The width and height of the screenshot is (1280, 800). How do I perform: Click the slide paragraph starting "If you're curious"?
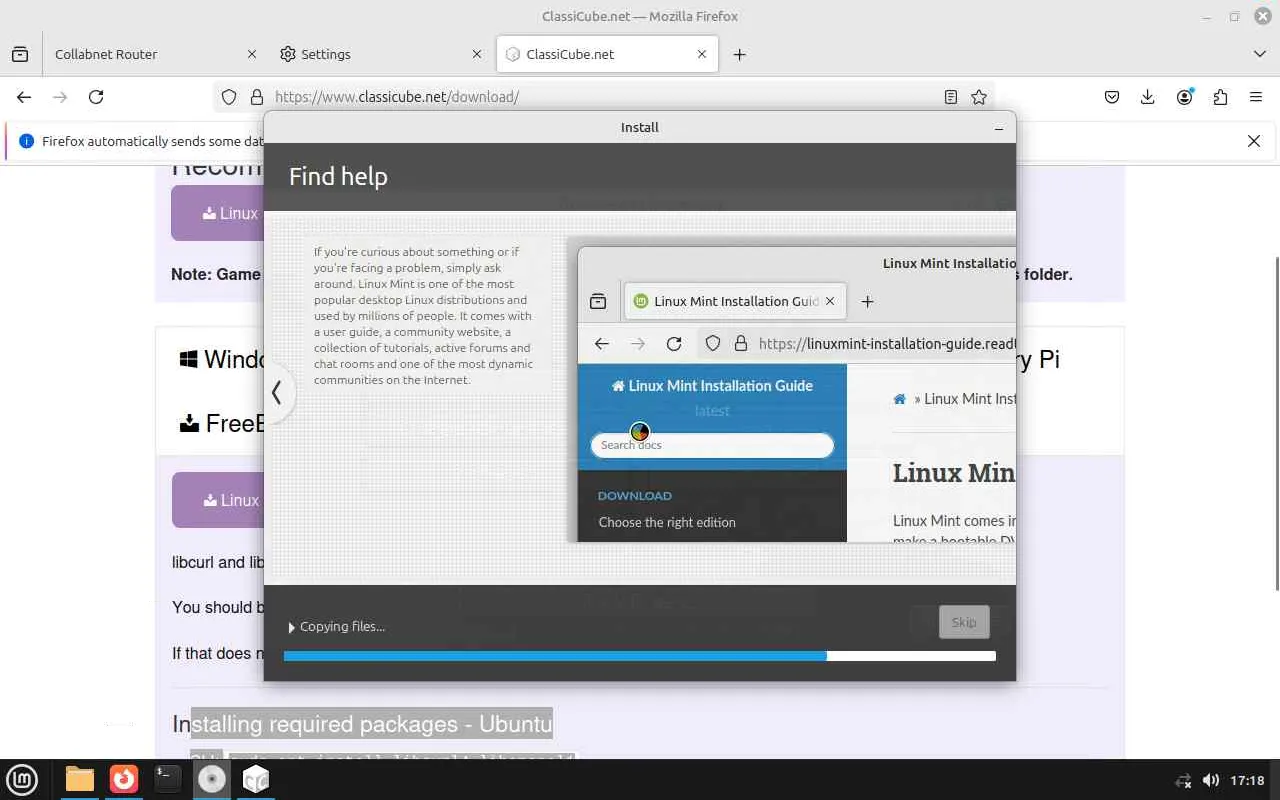(x=424, y=316)
